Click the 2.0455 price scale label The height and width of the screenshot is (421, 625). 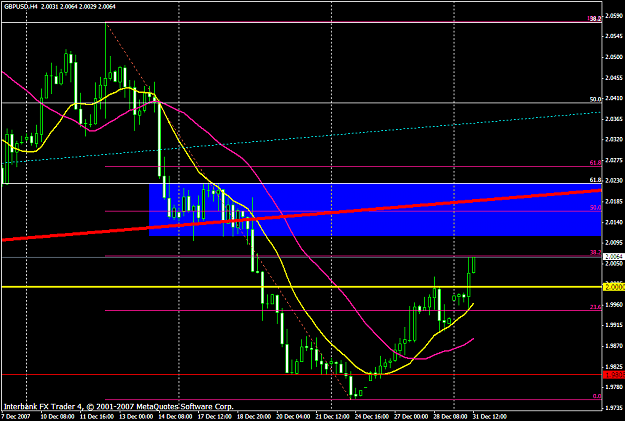coord(614,78)
